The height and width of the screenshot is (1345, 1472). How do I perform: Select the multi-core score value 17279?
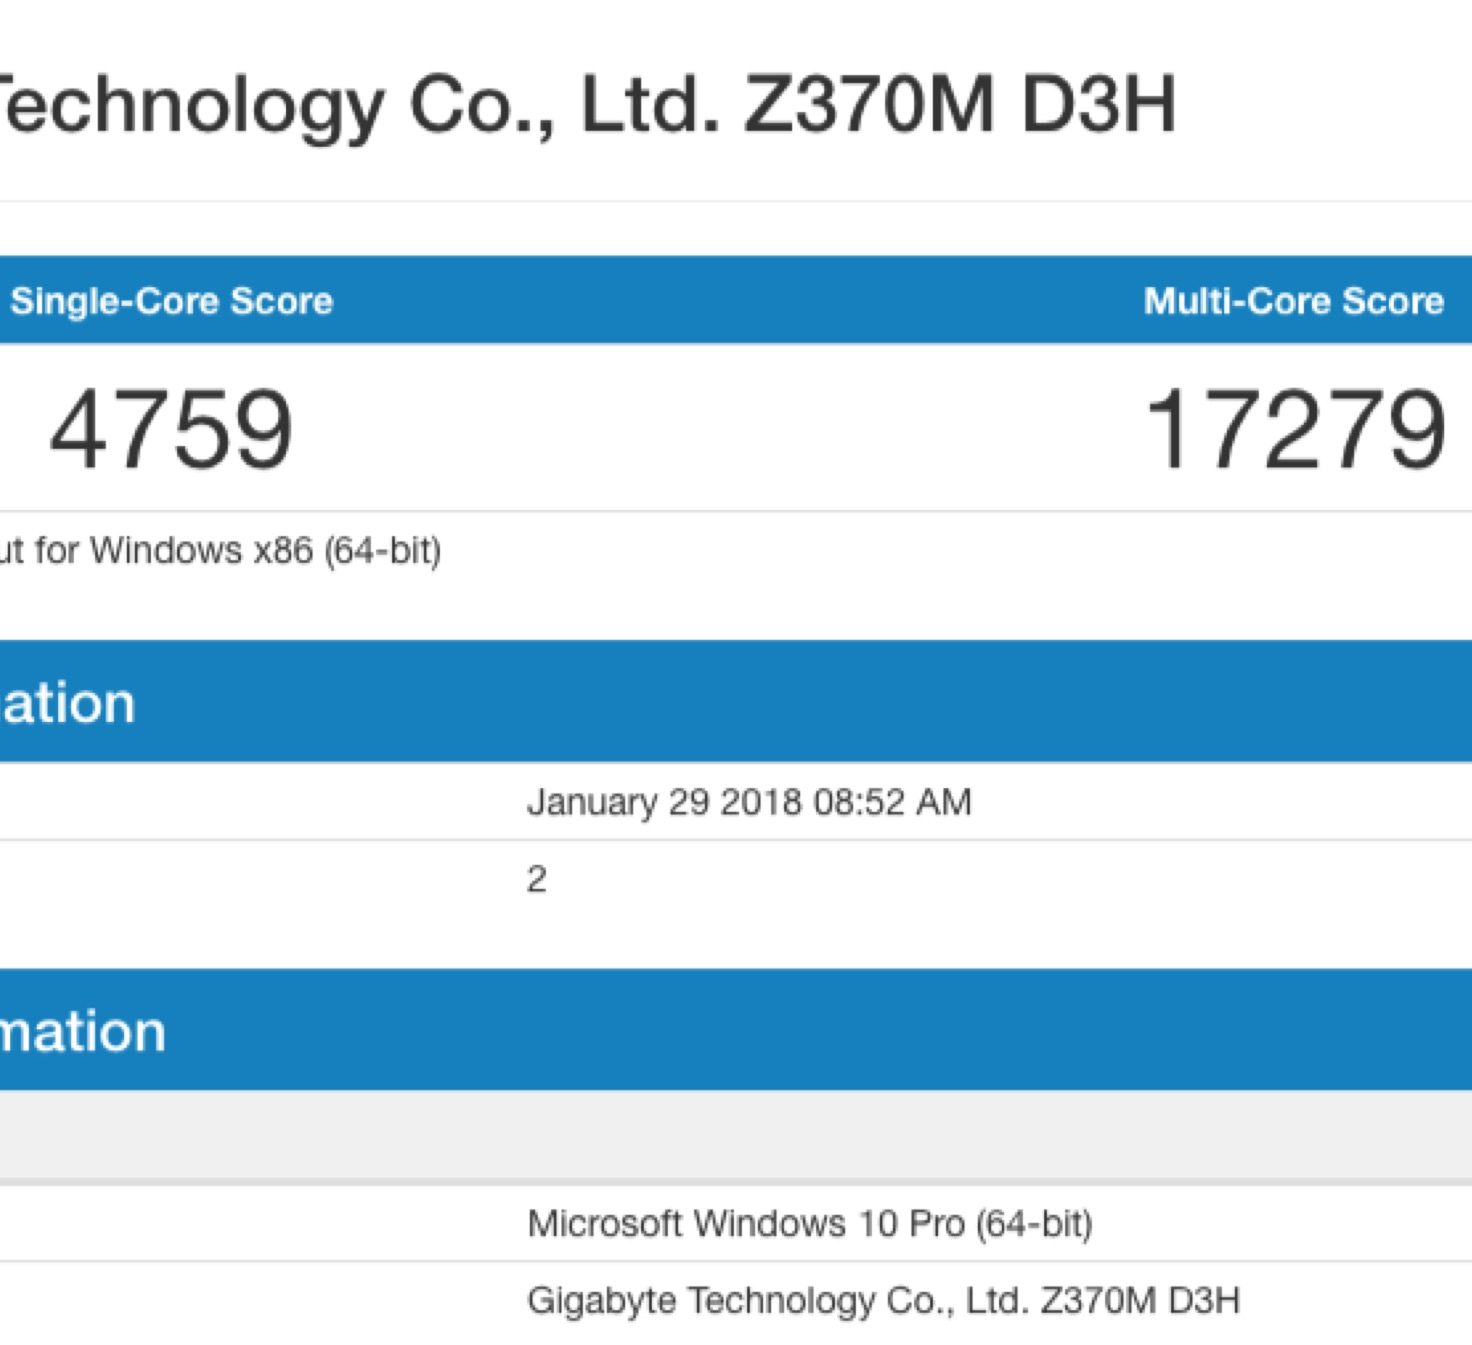(1296, 431)
